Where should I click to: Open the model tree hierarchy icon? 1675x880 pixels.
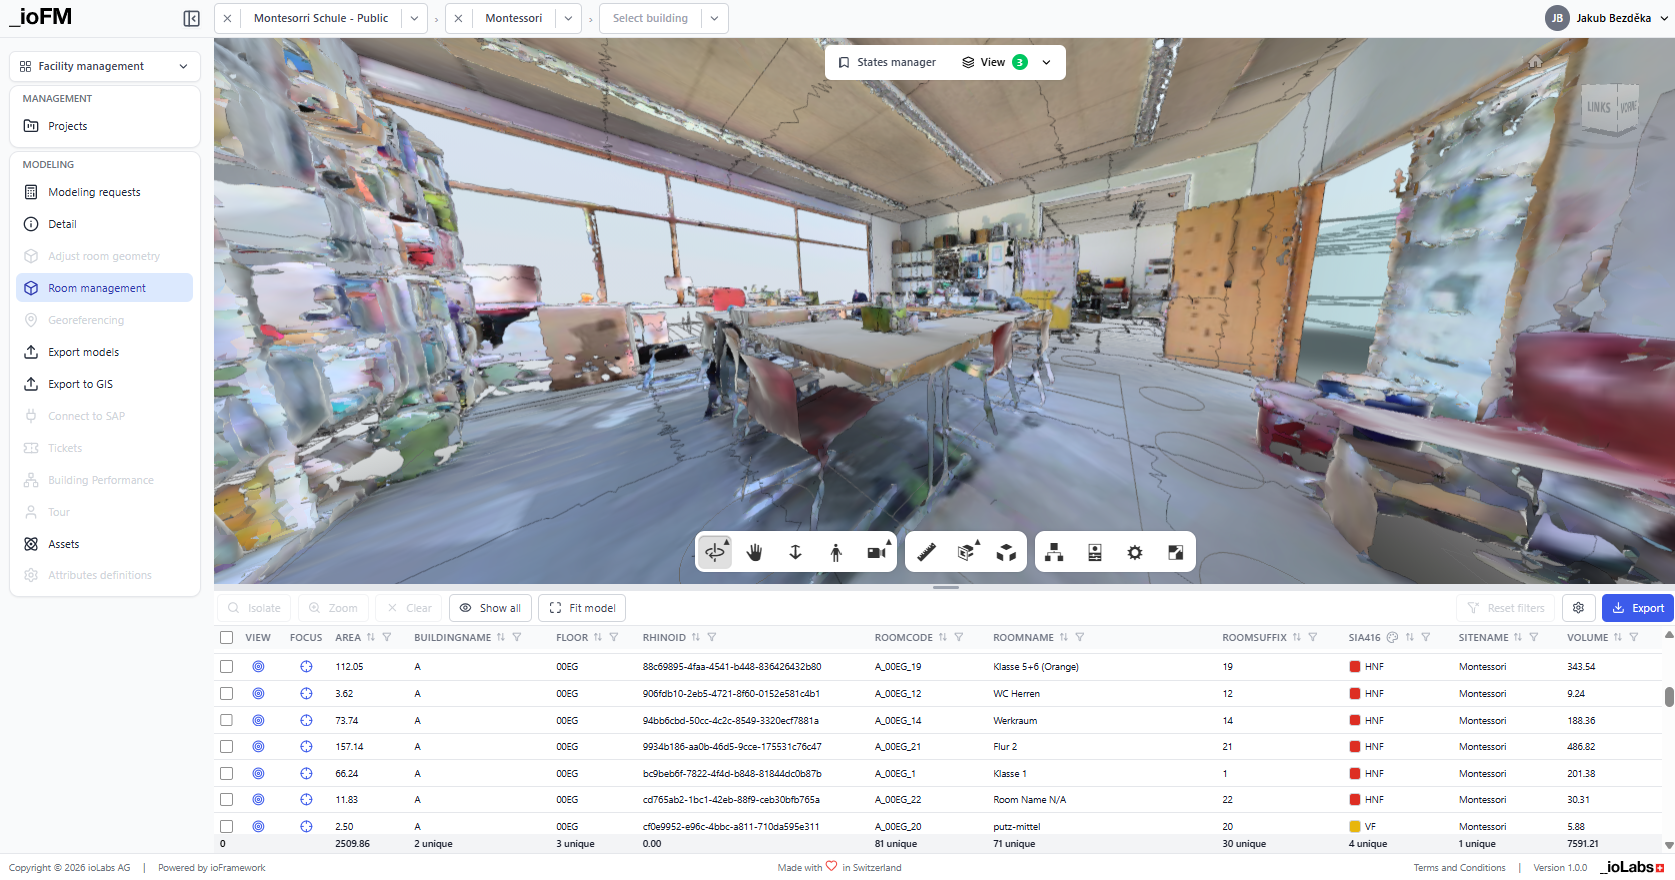[1054, 552]
